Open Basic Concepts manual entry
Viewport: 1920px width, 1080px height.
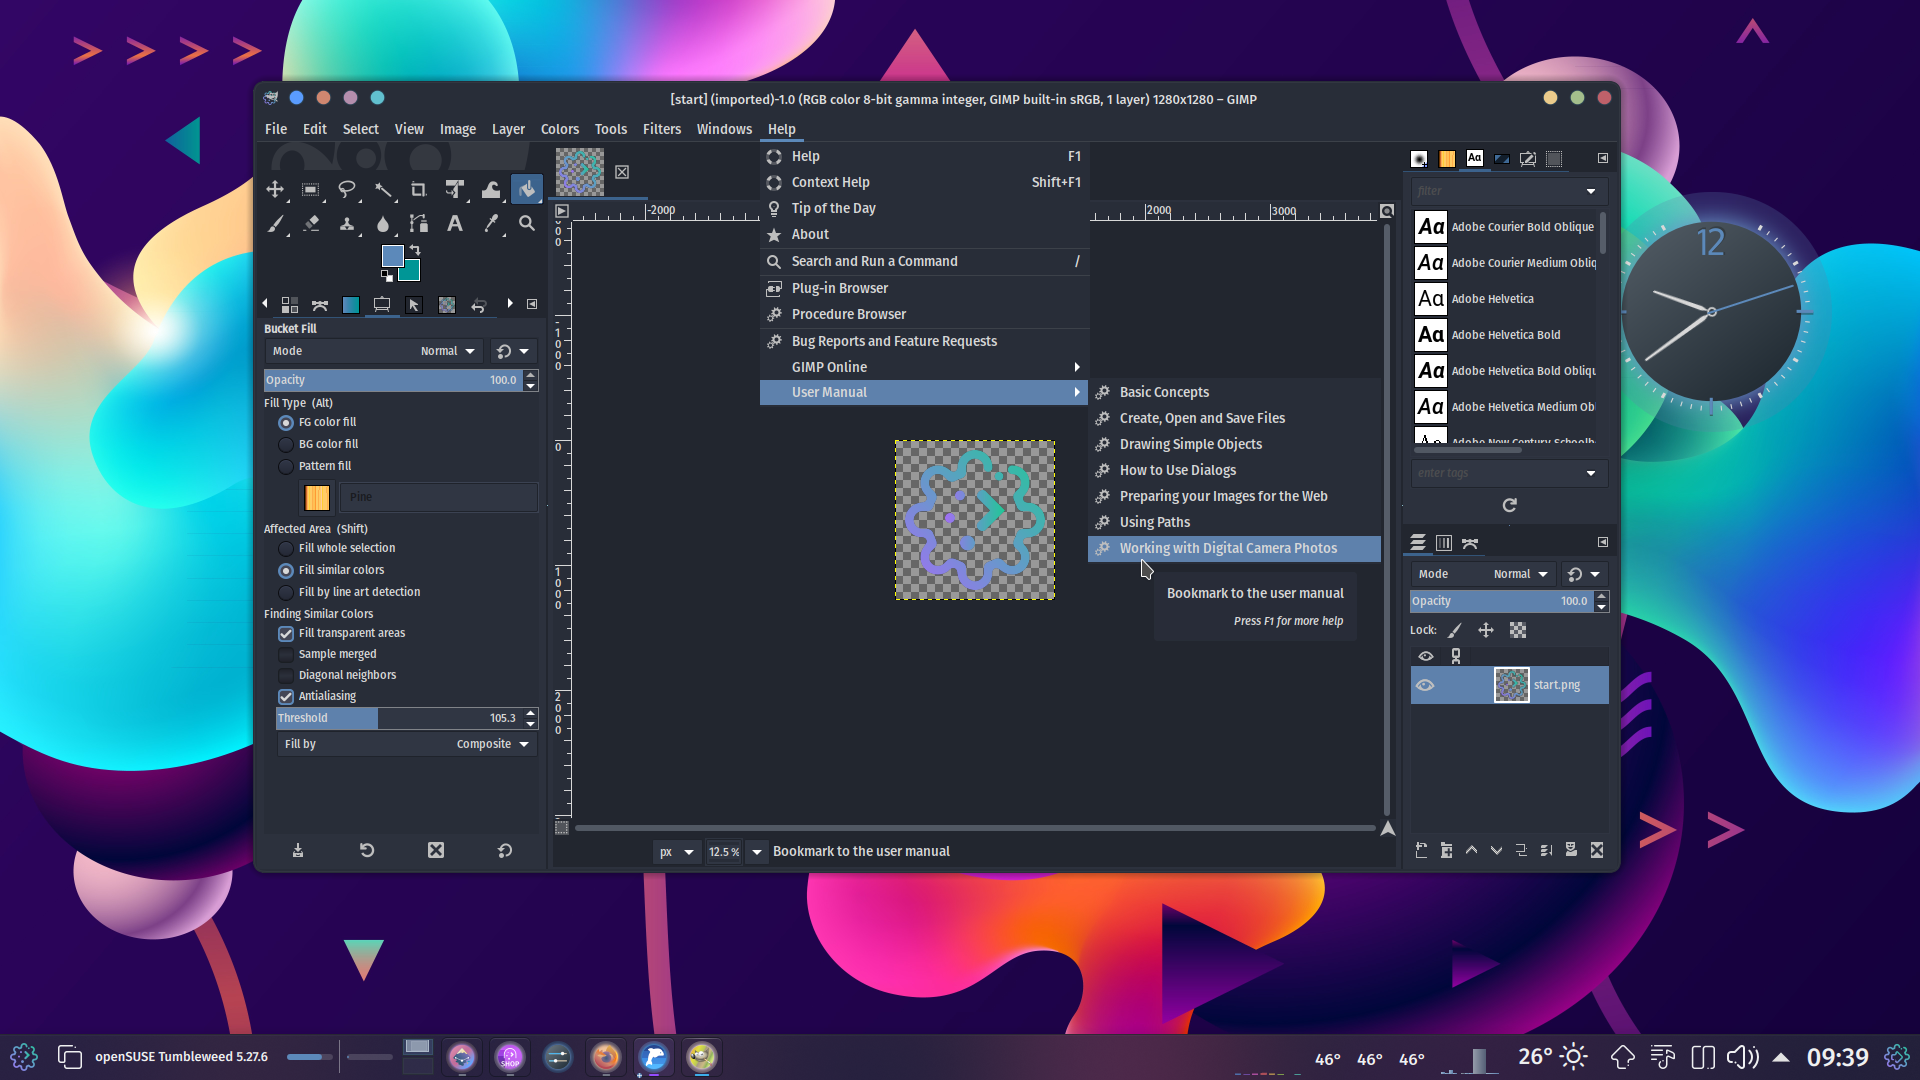tap(1234, 392)
